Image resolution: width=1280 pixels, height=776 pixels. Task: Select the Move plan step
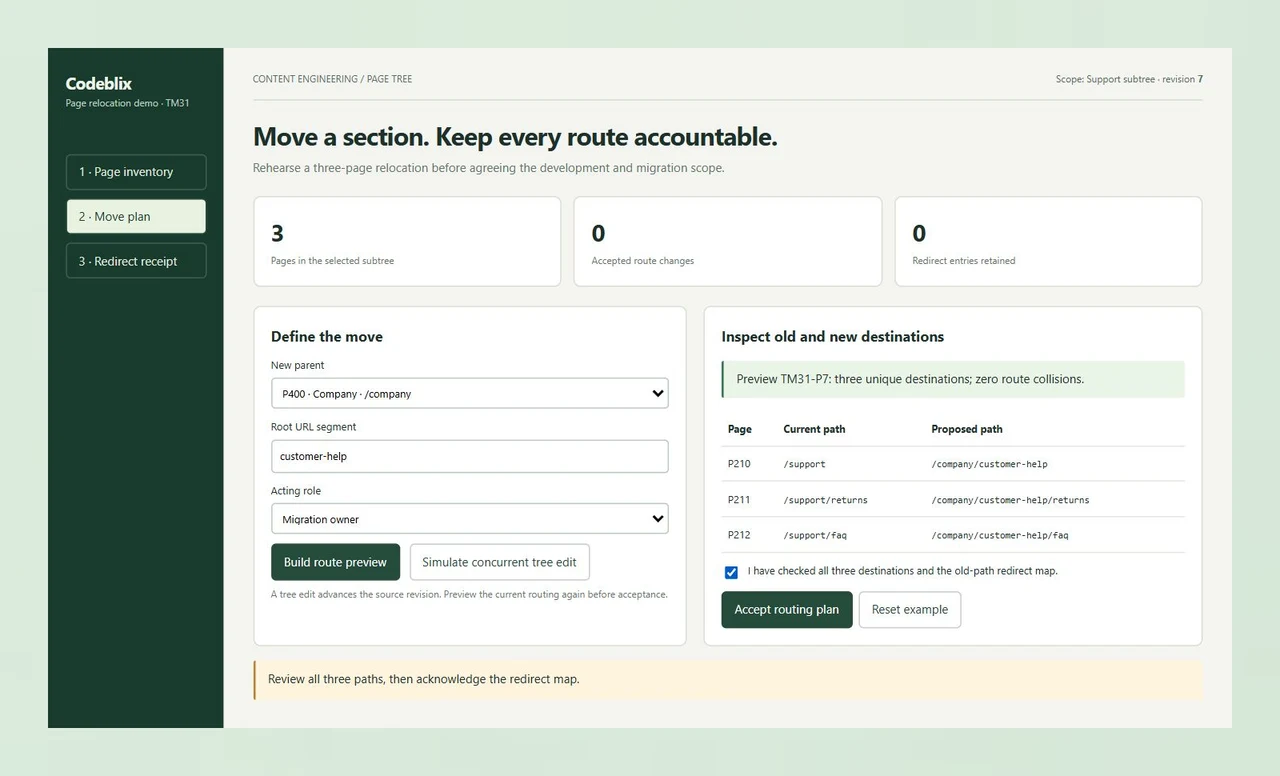(x=136, y=216)
